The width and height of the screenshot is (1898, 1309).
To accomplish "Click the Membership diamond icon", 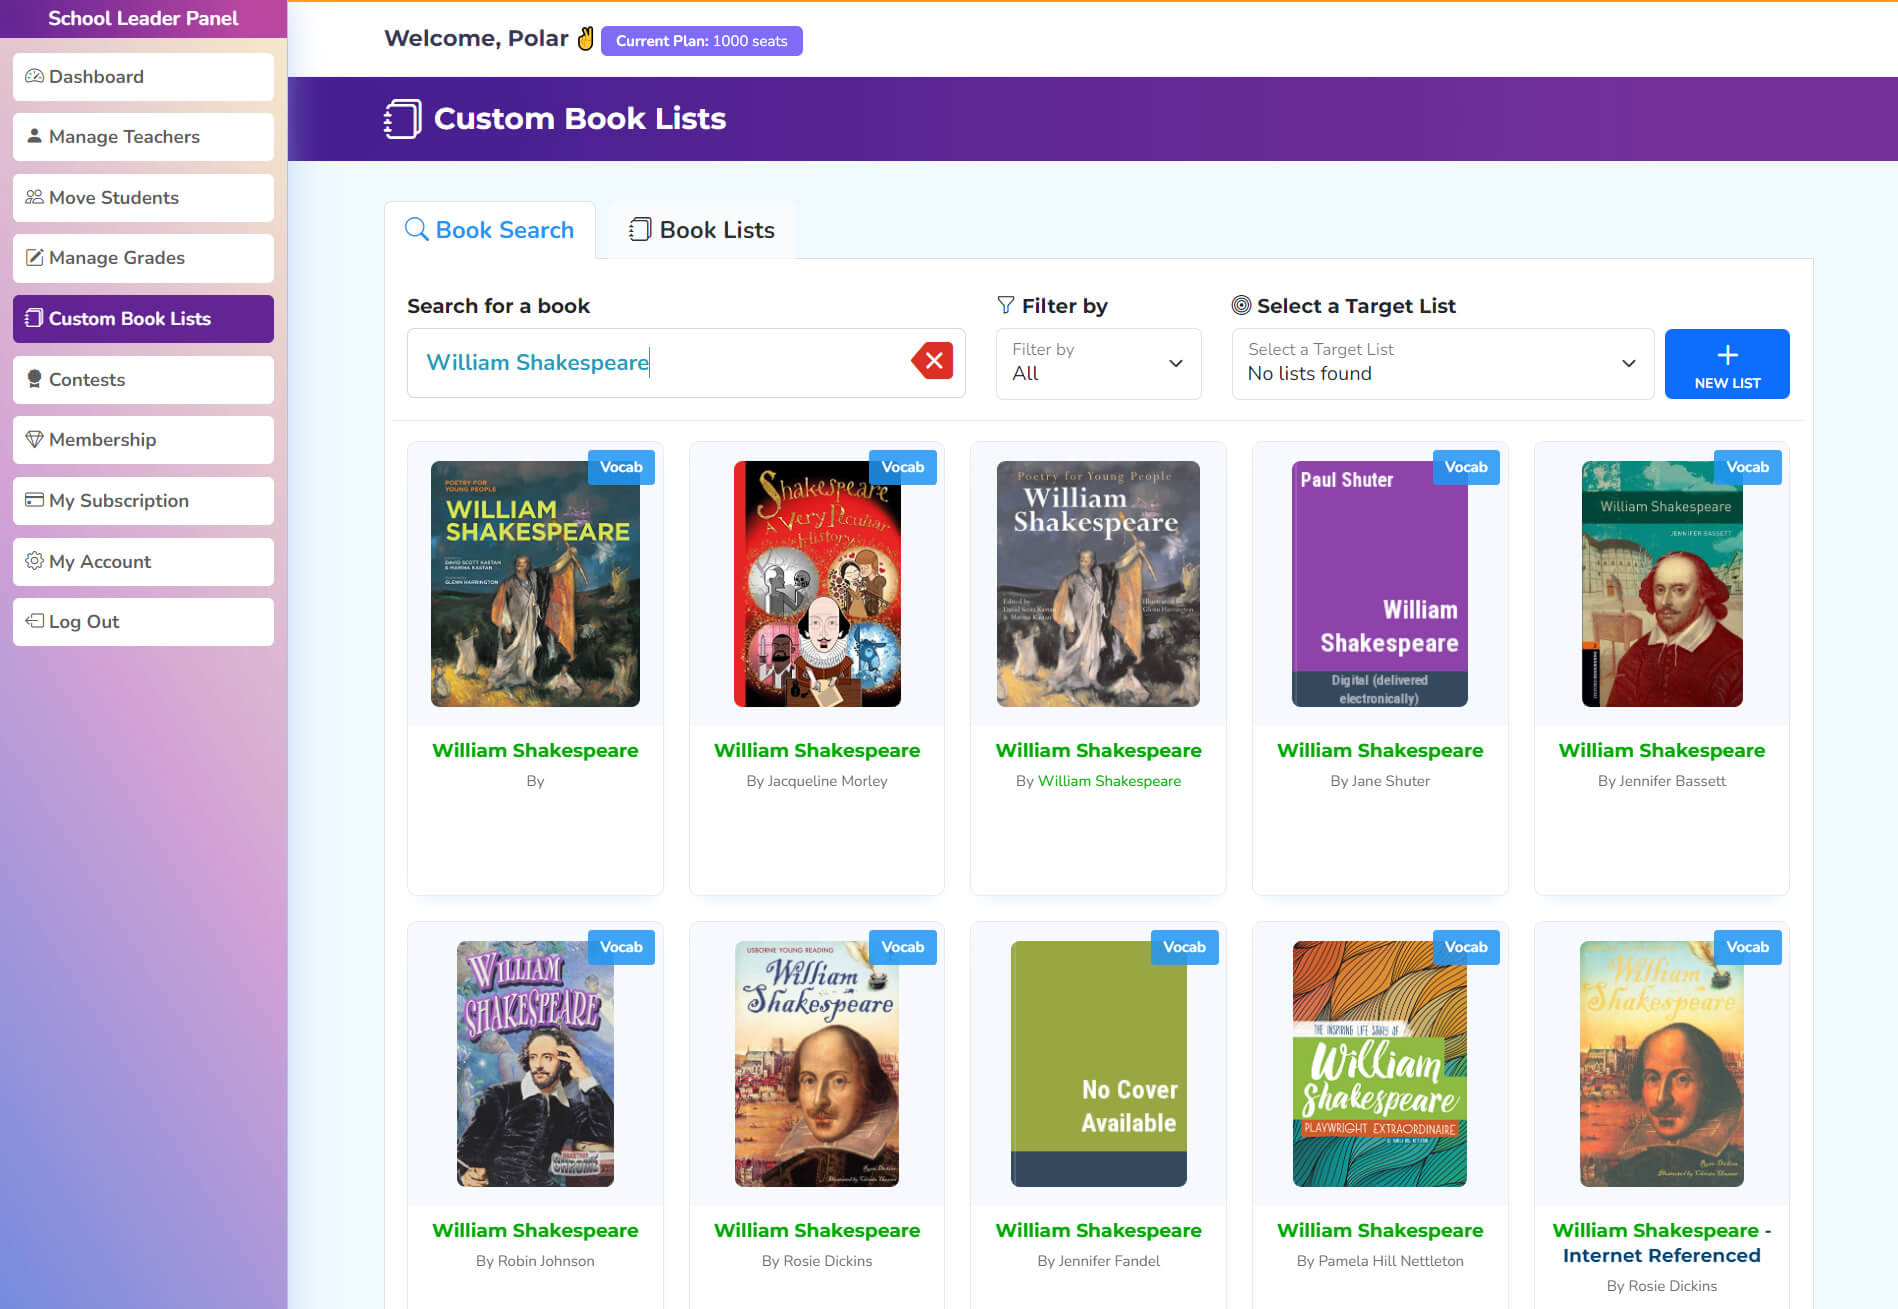I will pyautogui.click(x=34, y=440).
